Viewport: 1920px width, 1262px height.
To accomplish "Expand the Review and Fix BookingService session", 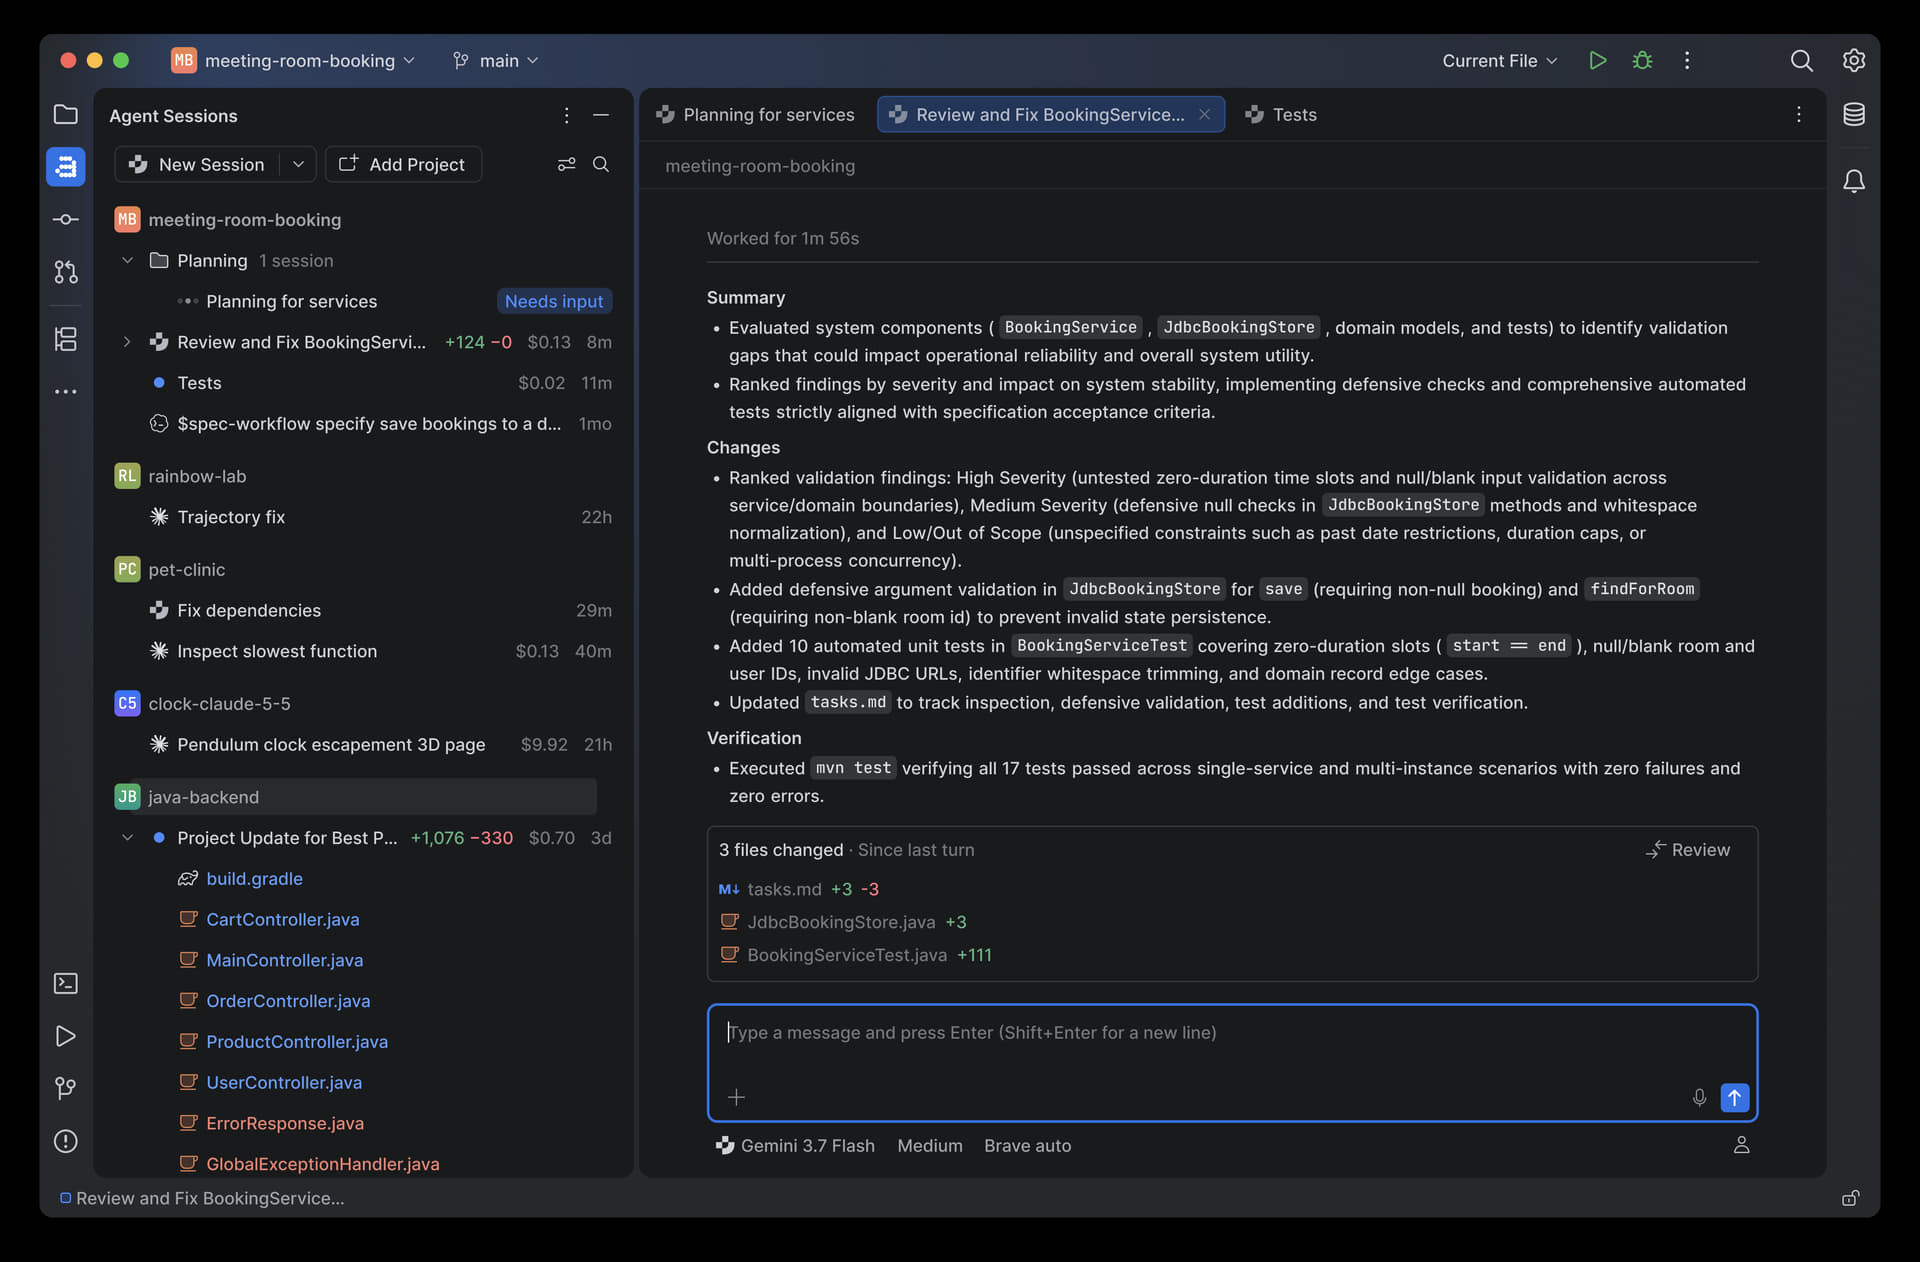I will [x=127, y=342].
